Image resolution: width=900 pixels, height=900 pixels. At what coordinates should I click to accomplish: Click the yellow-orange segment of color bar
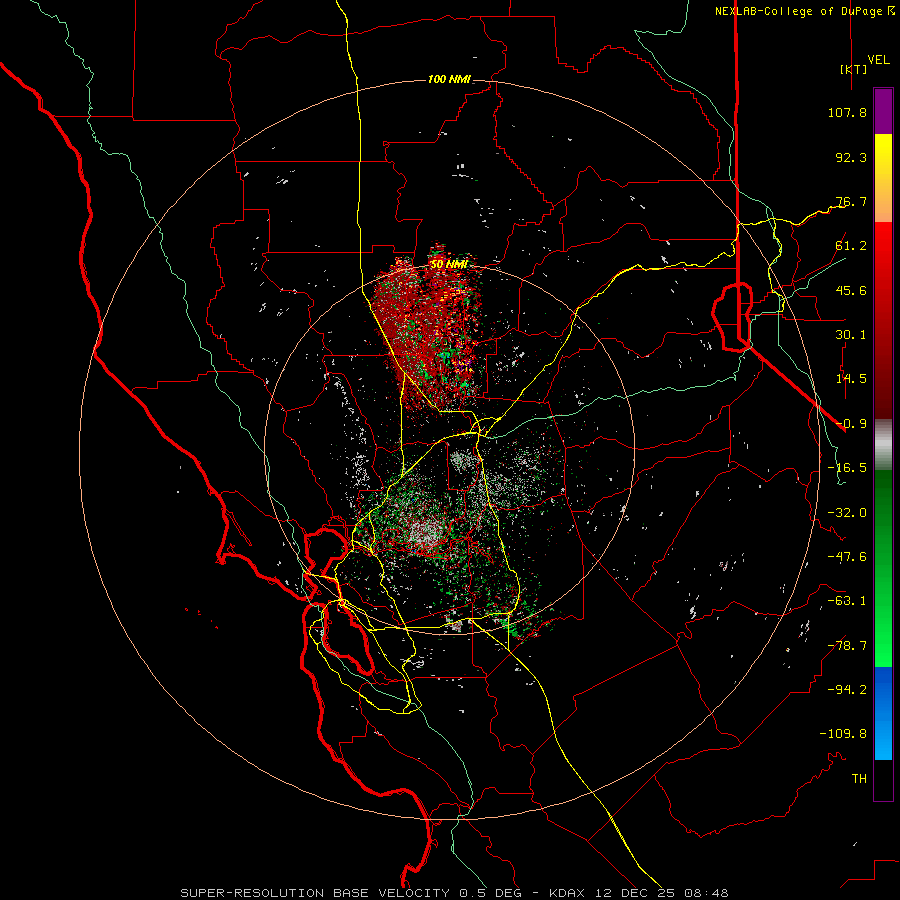tap(883, 178)
